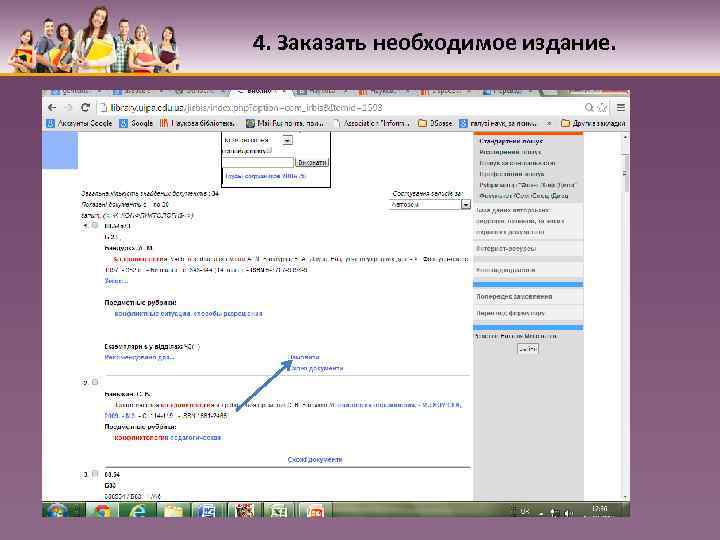Open the Google bookmark
Screen dimensions: 720x540
136,123
